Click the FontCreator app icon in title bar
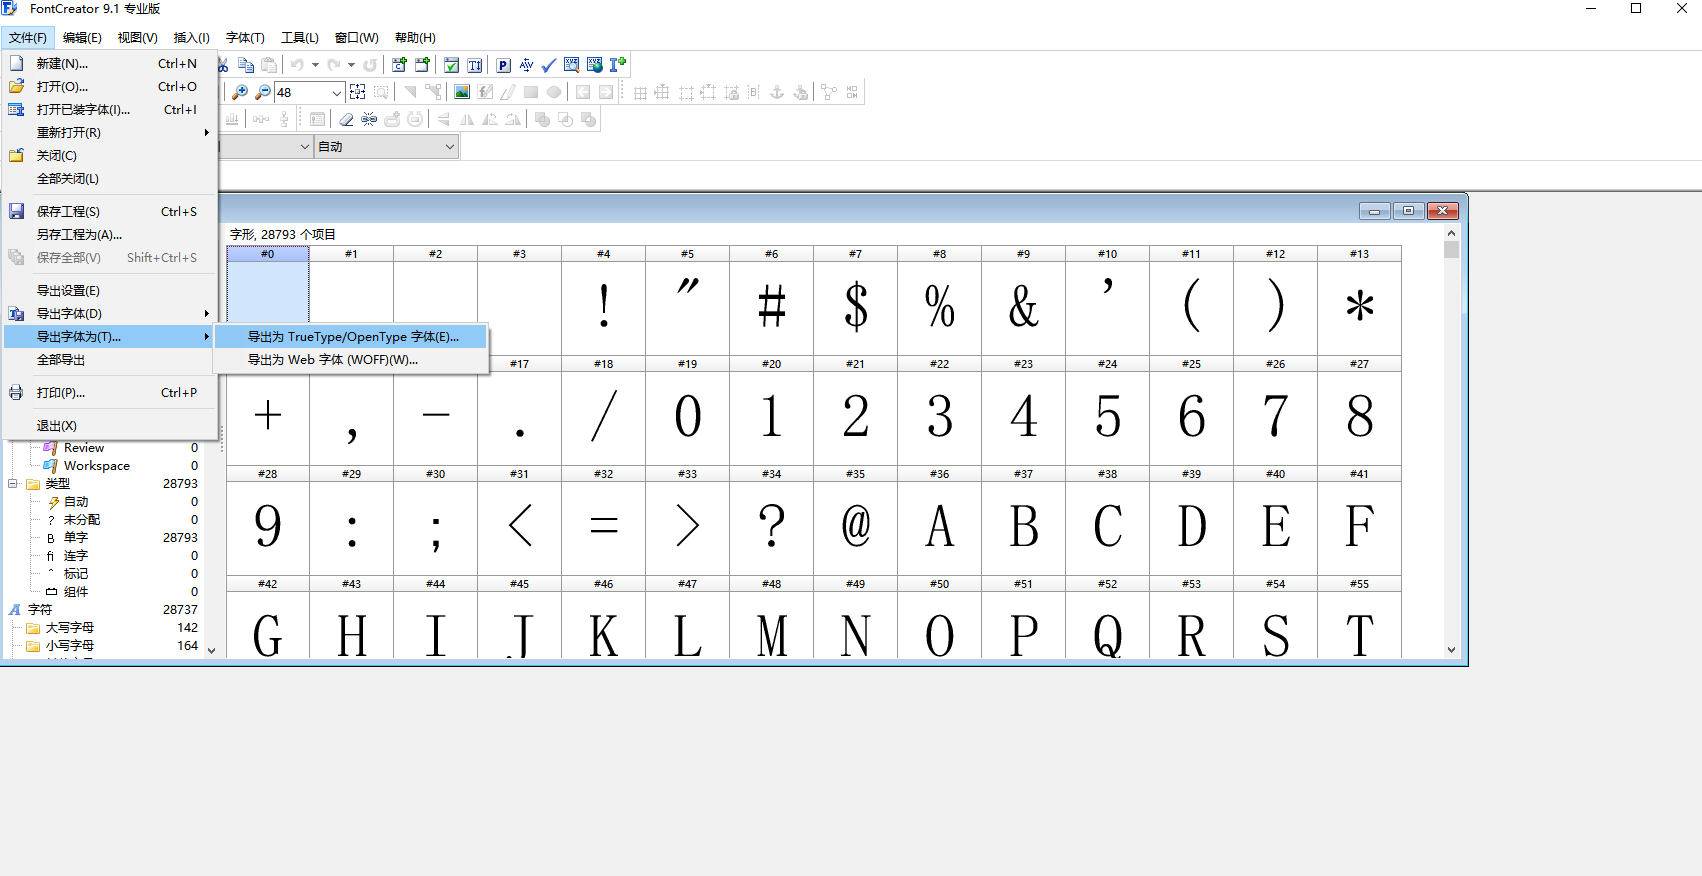The width and height of the screenshot is (1702, 876). pos(10,8)
